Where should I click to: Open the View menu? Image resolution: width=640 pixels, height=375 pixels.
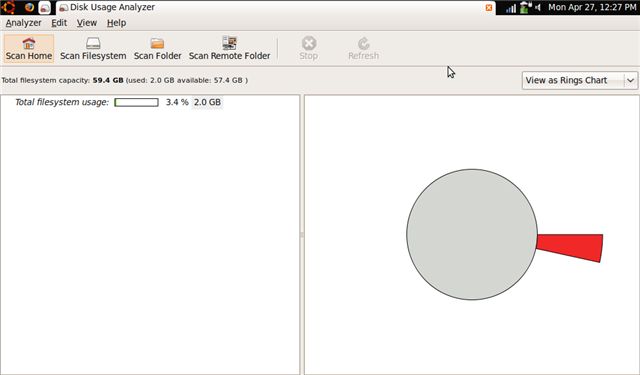[87, 23]
